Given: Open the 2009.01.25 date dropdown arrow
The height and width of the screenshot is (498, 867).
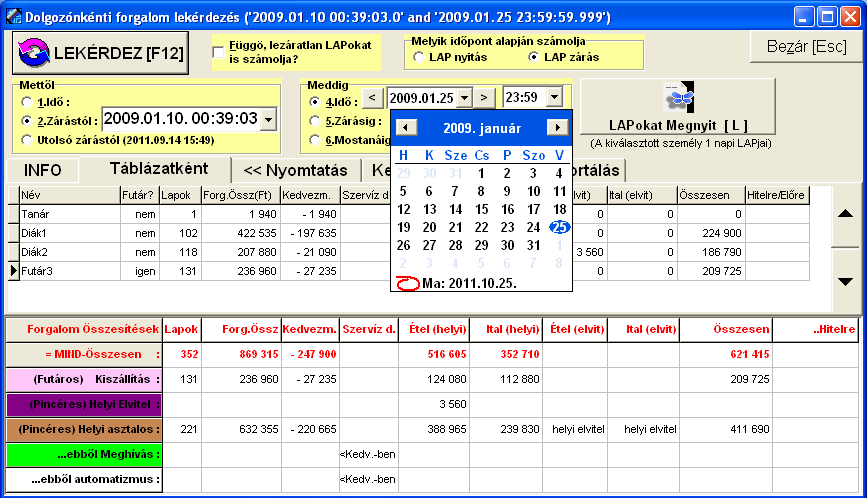Looking at the screenshot, I should [464, 98].
